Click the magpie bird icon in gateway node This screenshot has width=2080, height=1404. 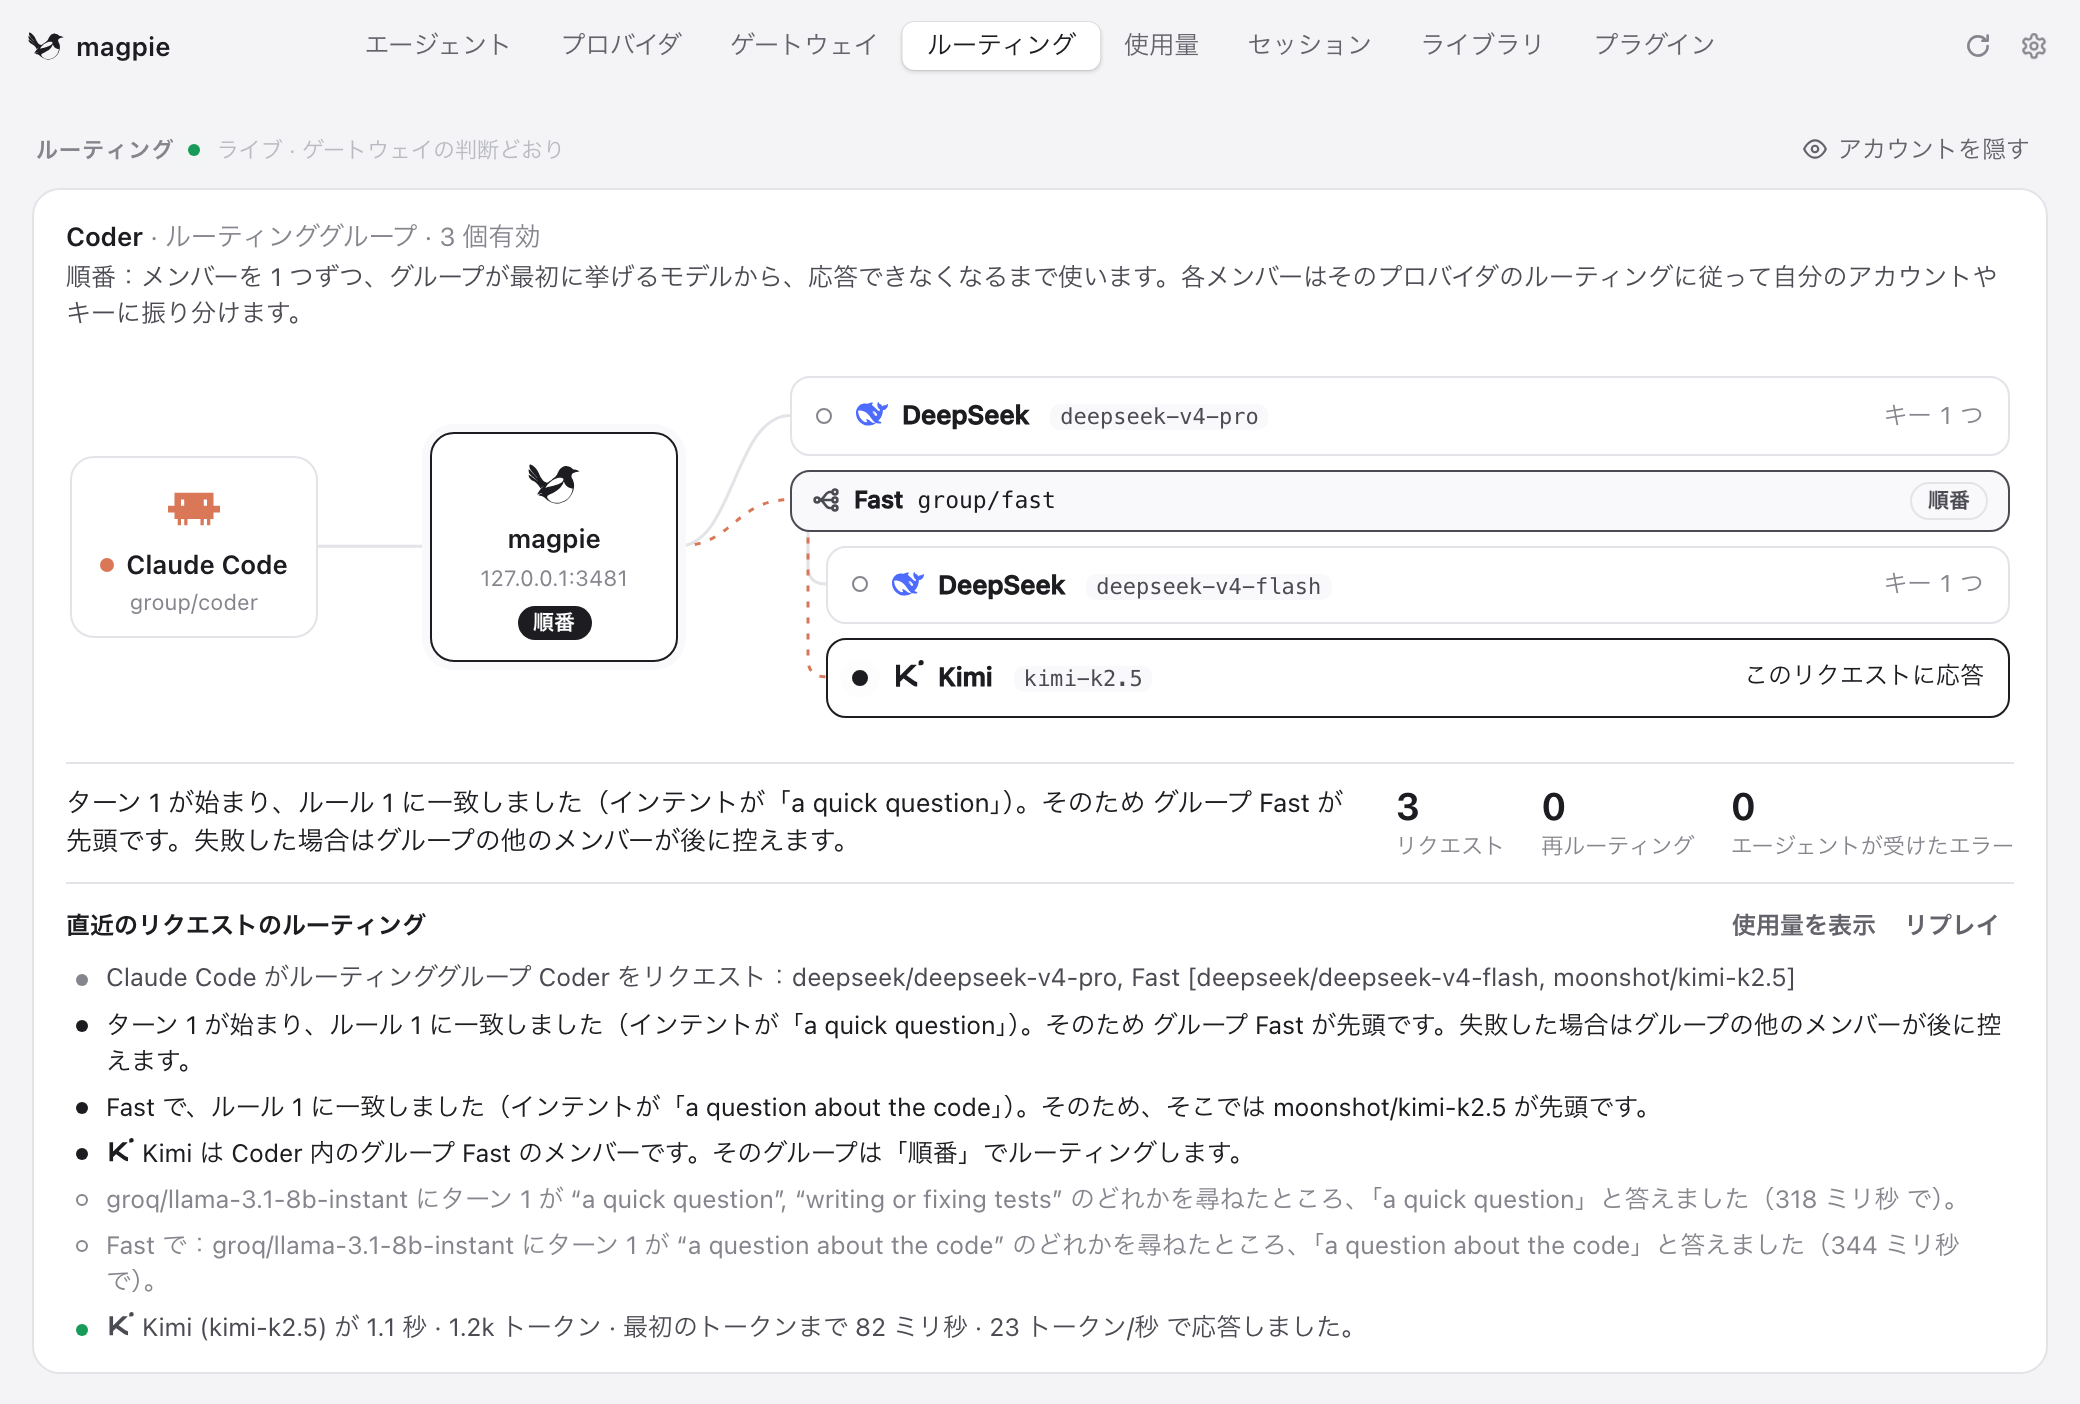coord(553,483)
